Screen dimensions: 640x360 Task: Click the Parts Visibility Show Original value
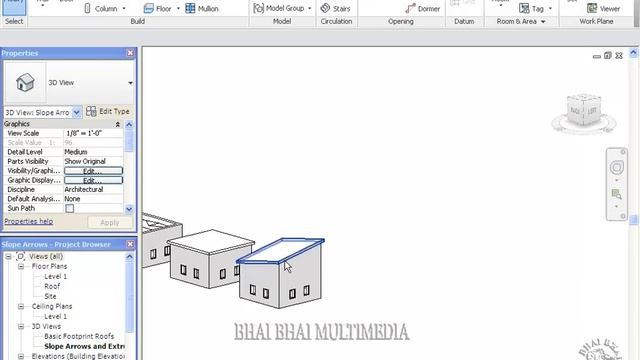coord(93,161)
